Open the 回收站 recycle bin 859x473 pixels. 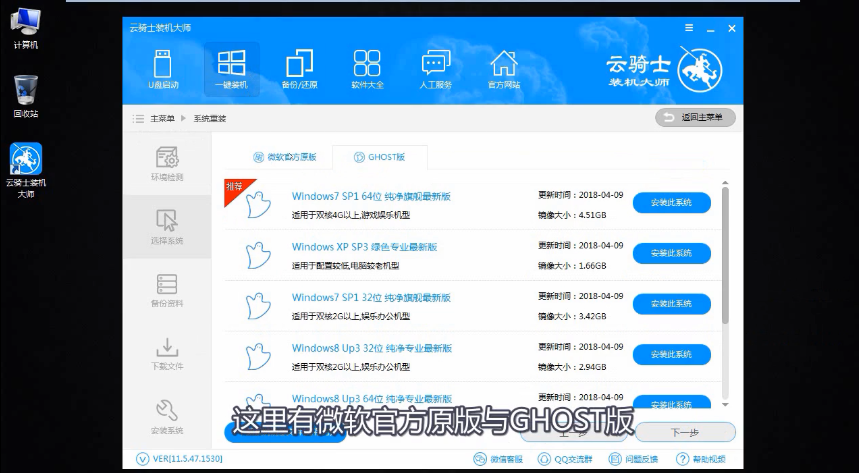pos(26,96)
